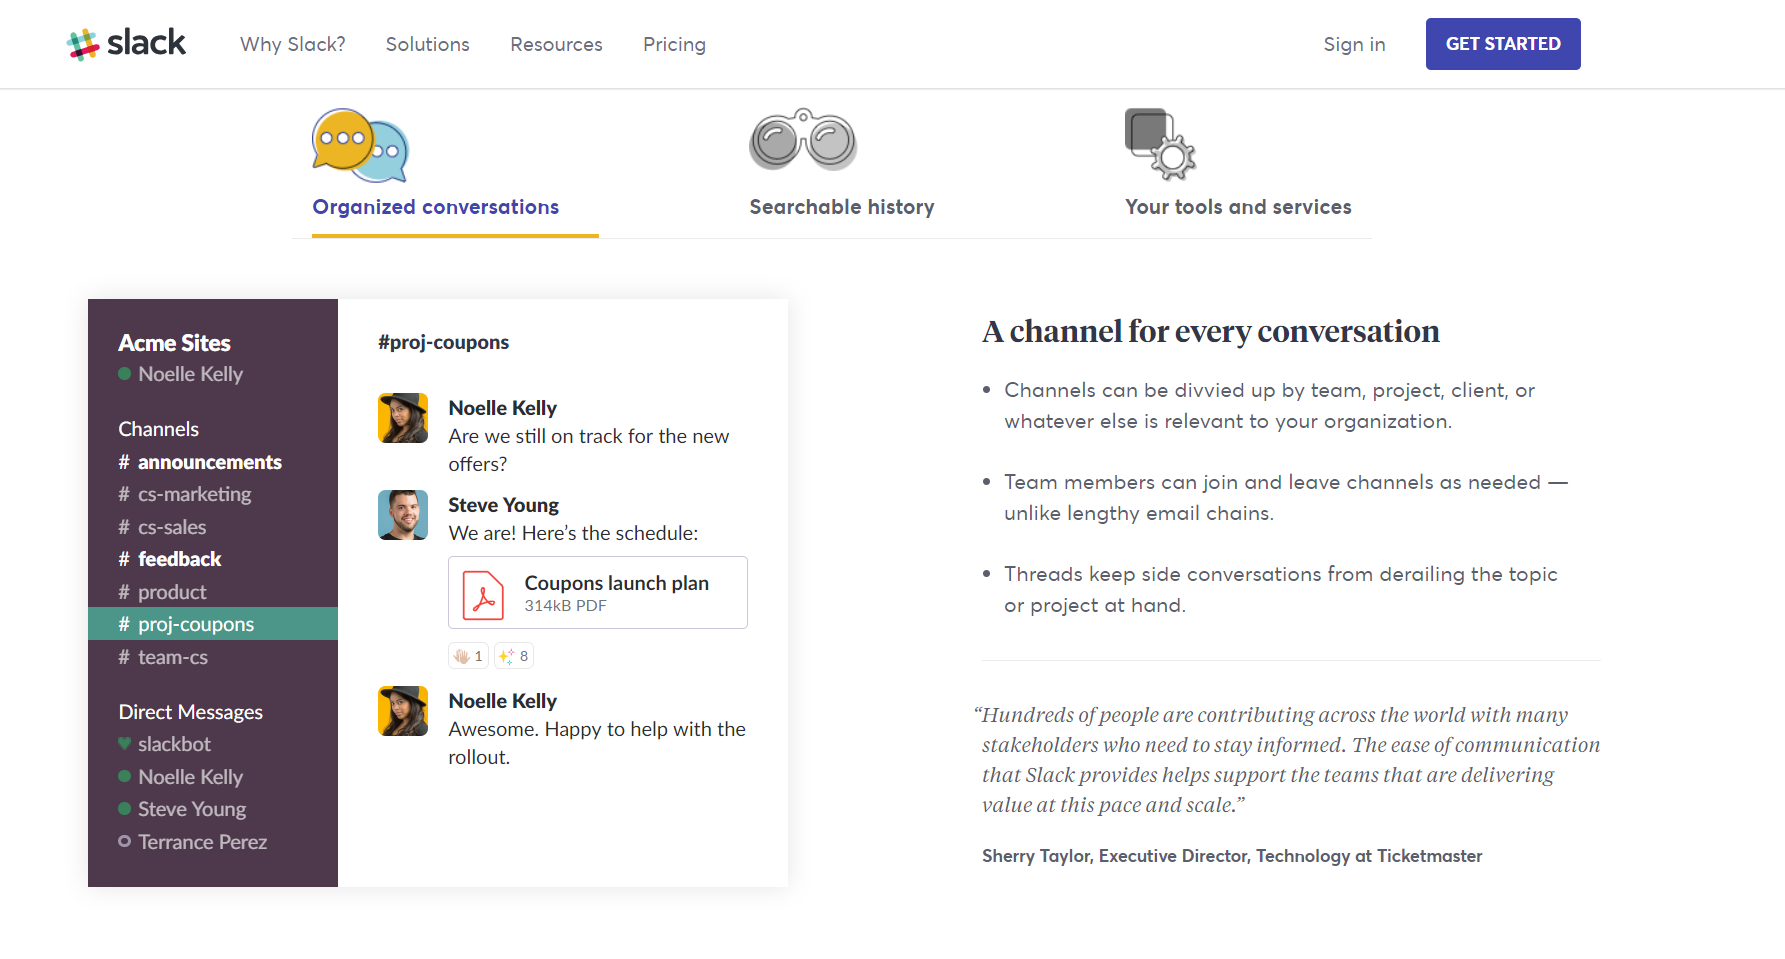Open the Resources menu
Image resolution: width=1785 pixels, height=959 pixels.
tap(556, 44)
